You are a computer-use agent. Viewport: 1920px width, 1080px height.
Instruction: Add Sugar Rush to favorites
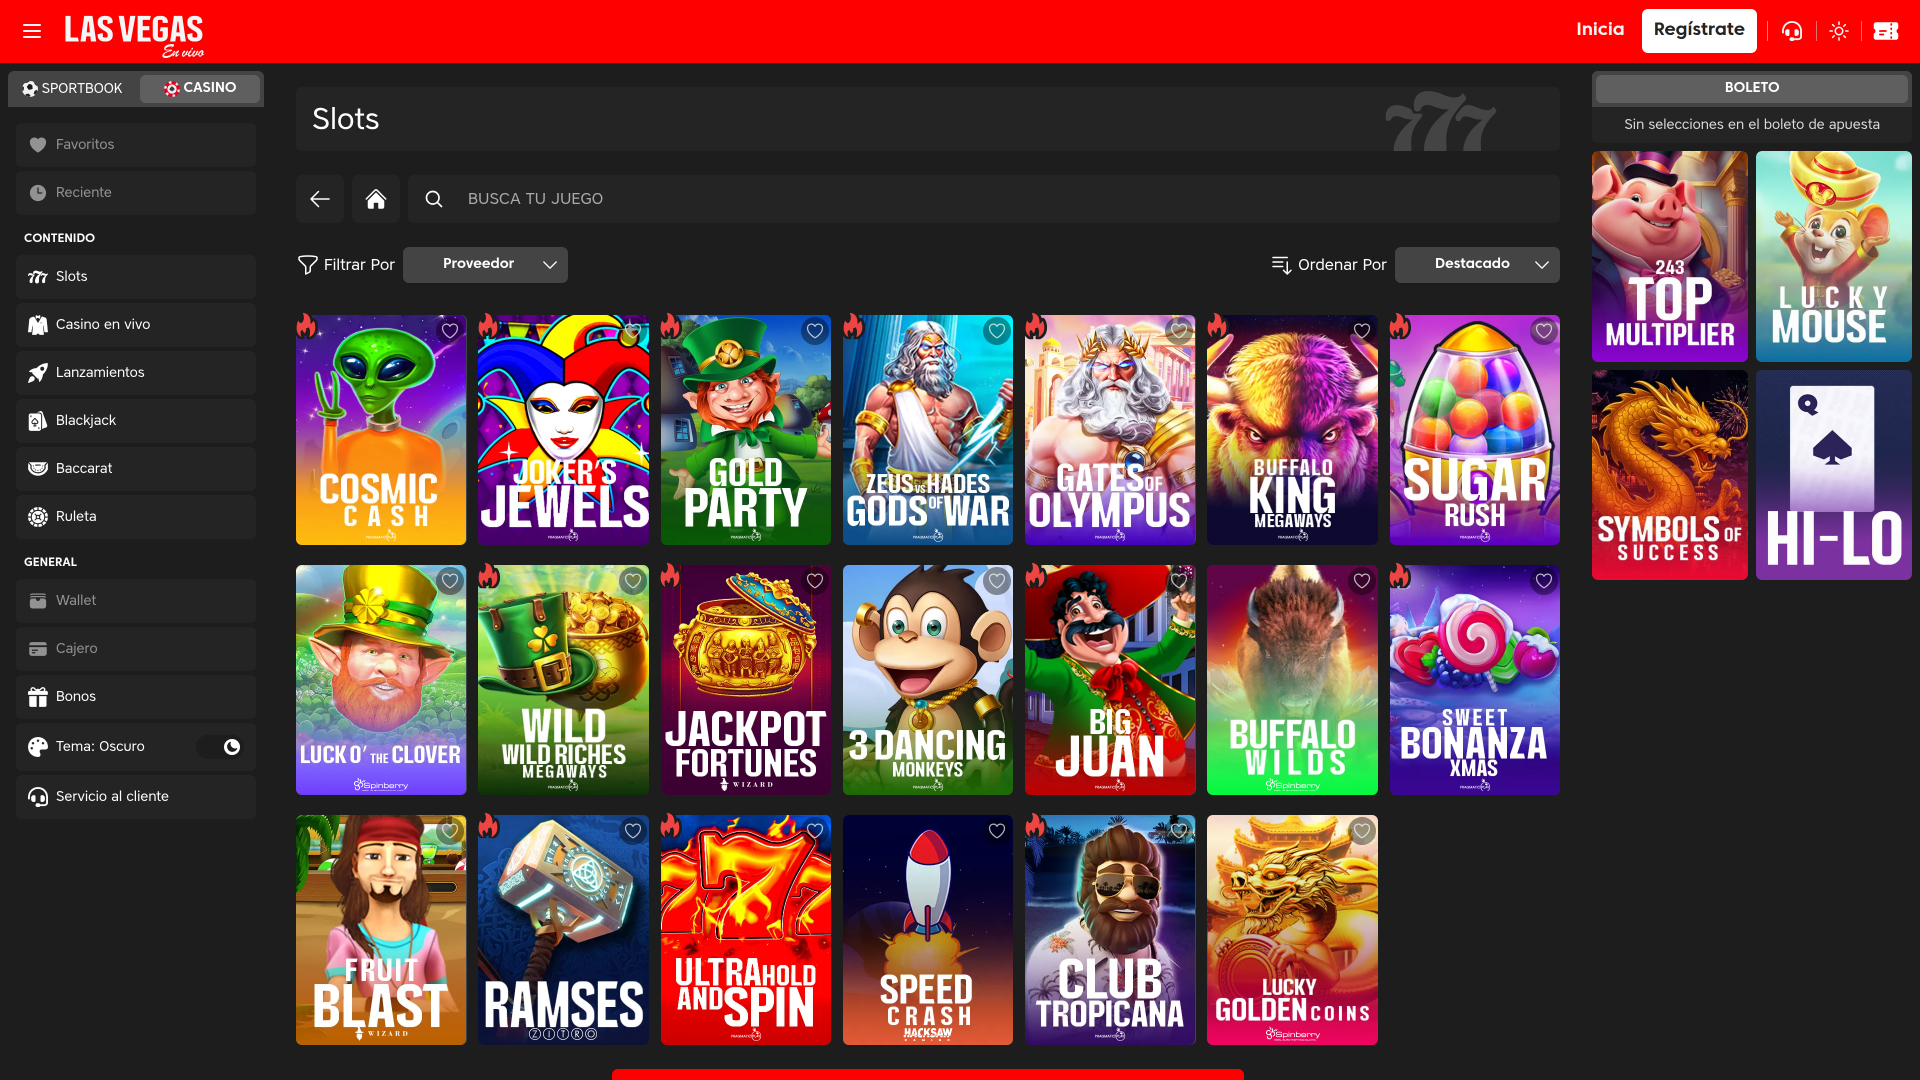[x=1543, y=331]
